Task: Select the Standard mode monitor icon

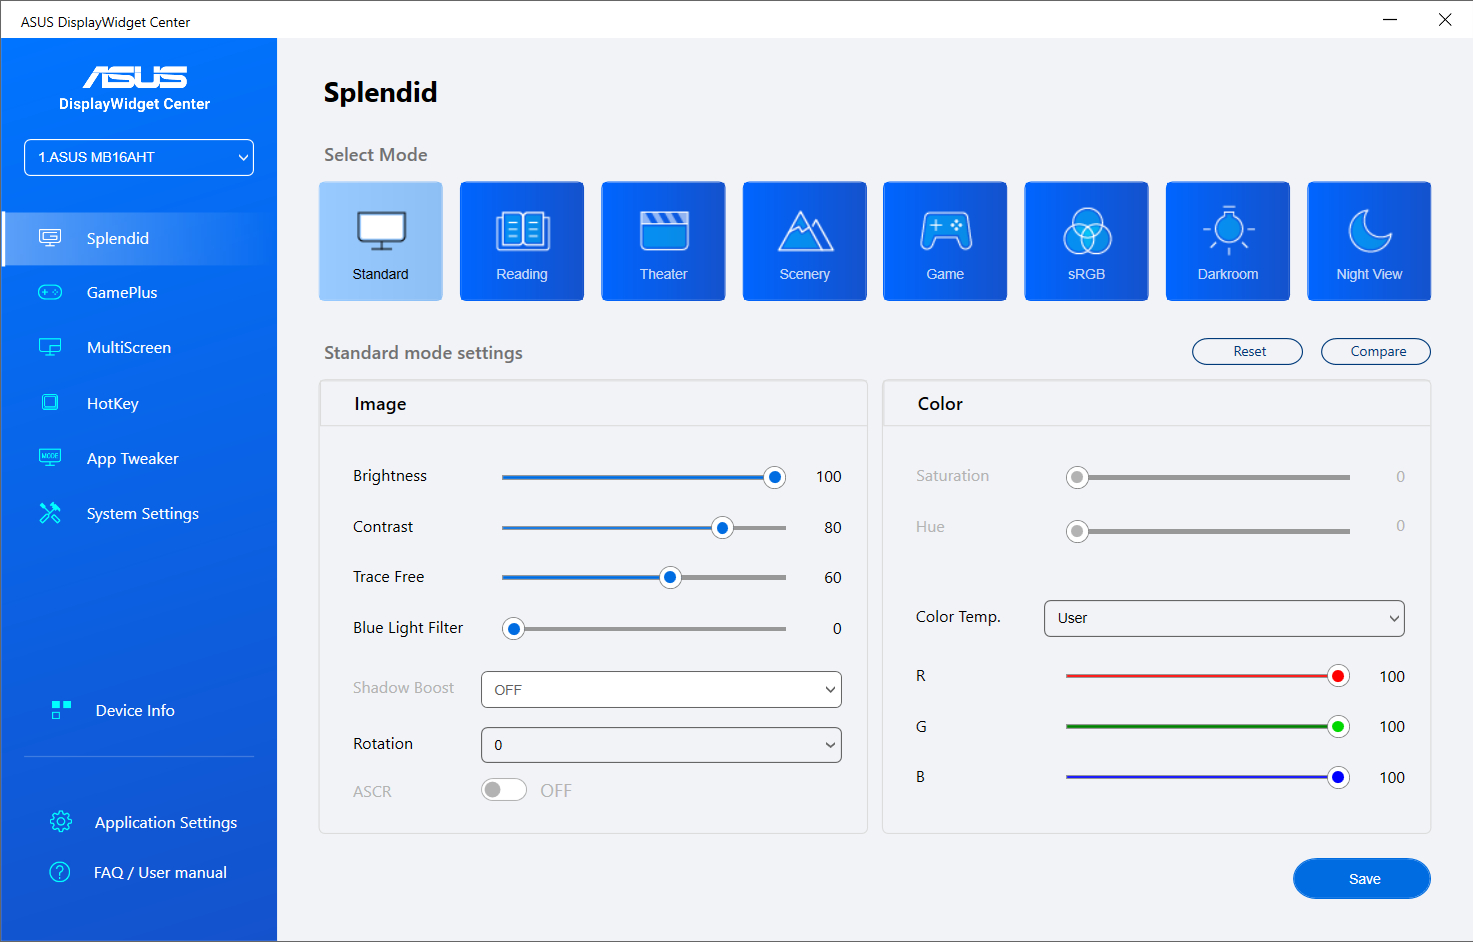Action: click(x=381, y=231)
